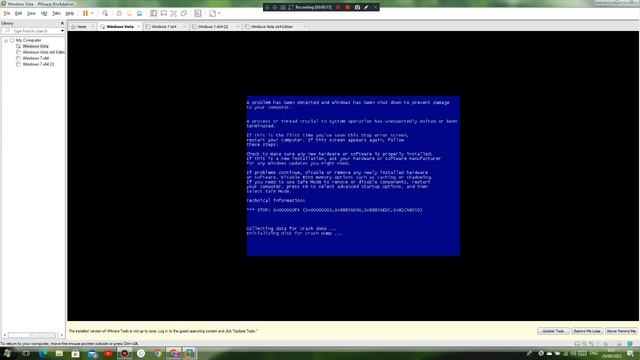Screen dimensions: 640x360
Task: Select My Computer in the Library tree
Action: click(x=29, y=40)
